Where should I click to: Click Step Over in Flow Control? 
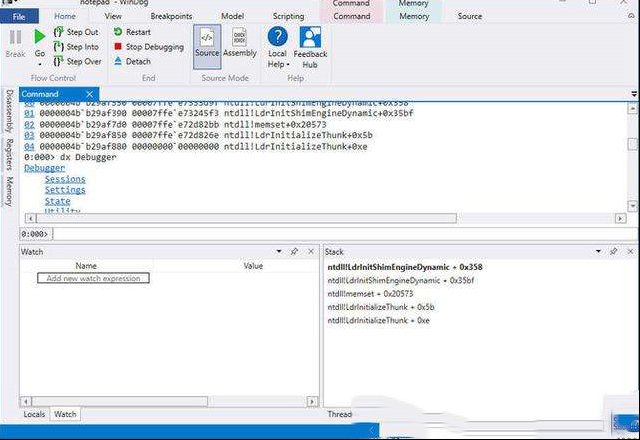coord(77,62)
